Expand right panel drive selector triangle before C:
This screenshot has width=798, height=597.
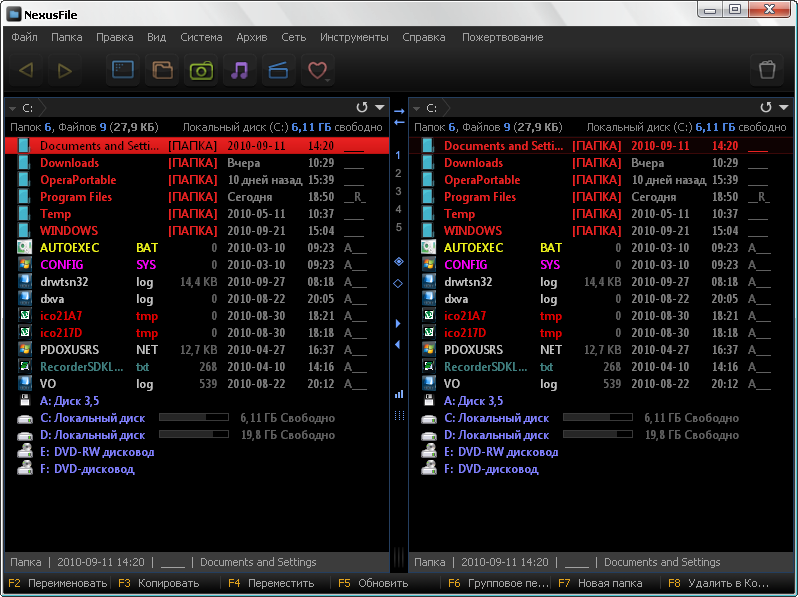coord(417,108)
